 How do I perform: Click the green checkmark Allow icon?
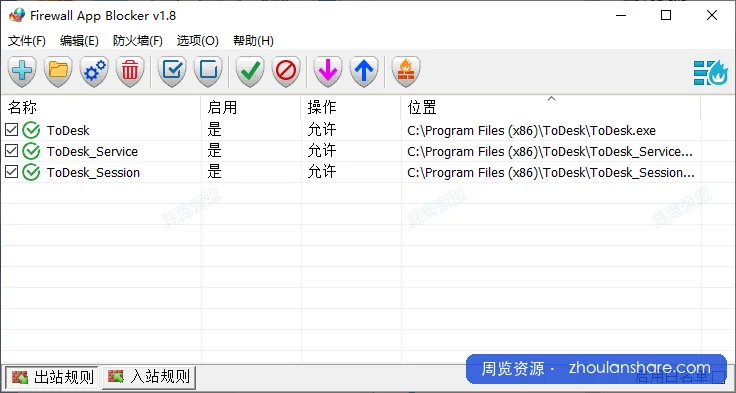(x=250, y=71)
